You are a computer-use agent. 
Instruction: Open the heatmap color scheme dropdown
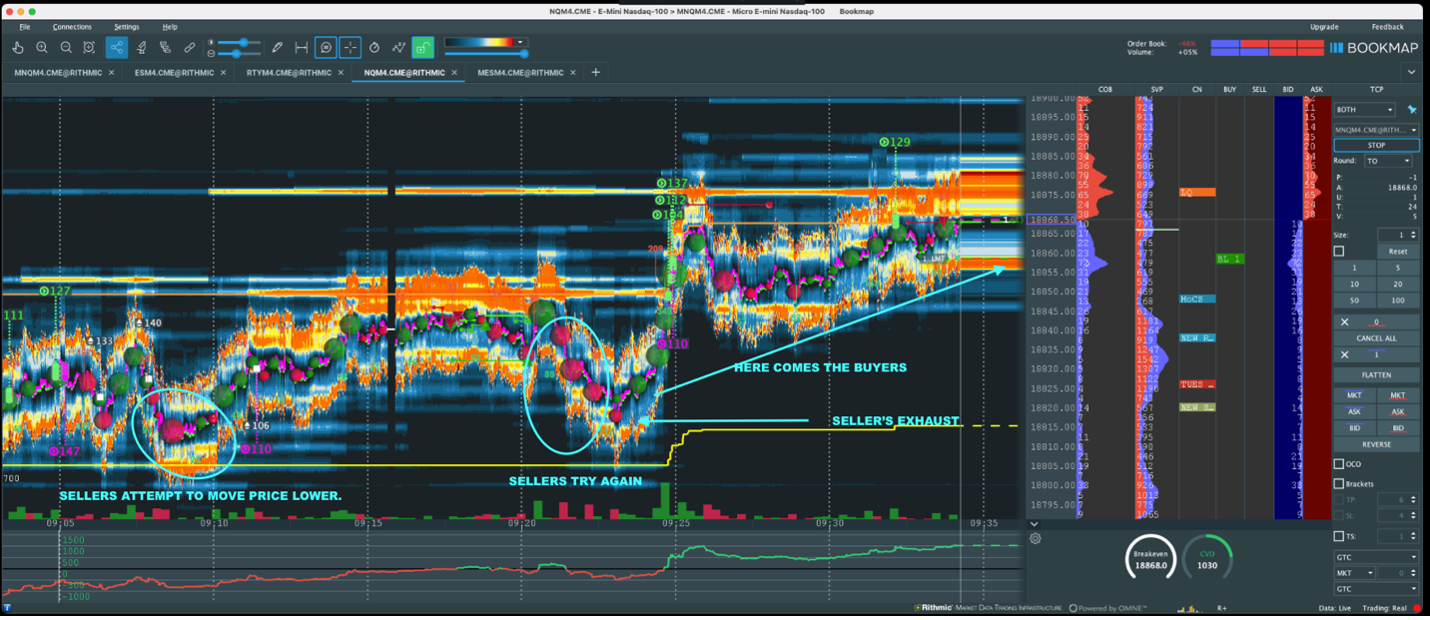(520, 42)
